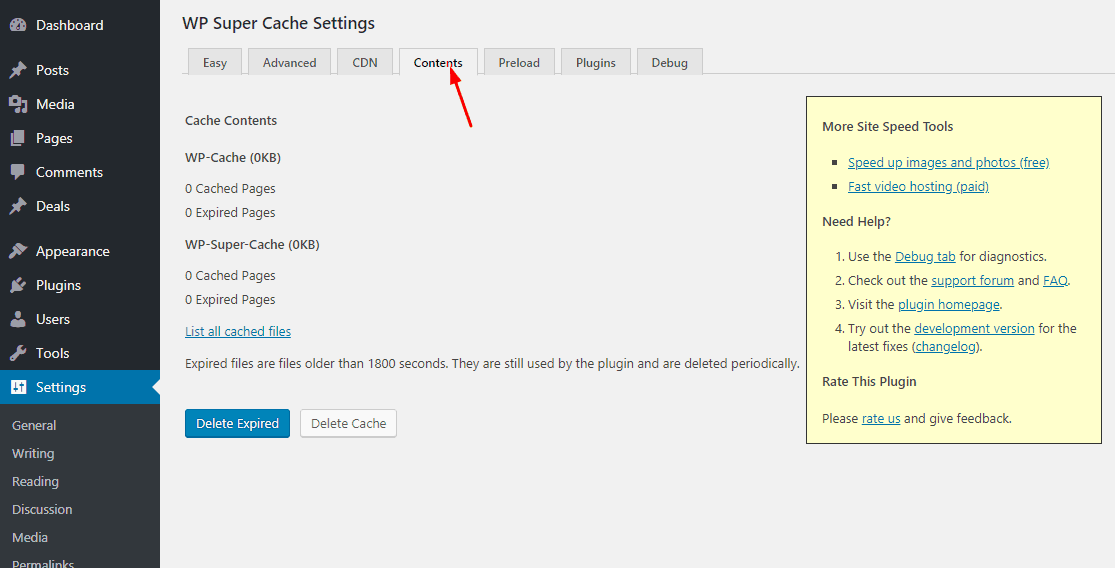
Task: Click the Plugins plug icon
Action: tap(18, 285)
